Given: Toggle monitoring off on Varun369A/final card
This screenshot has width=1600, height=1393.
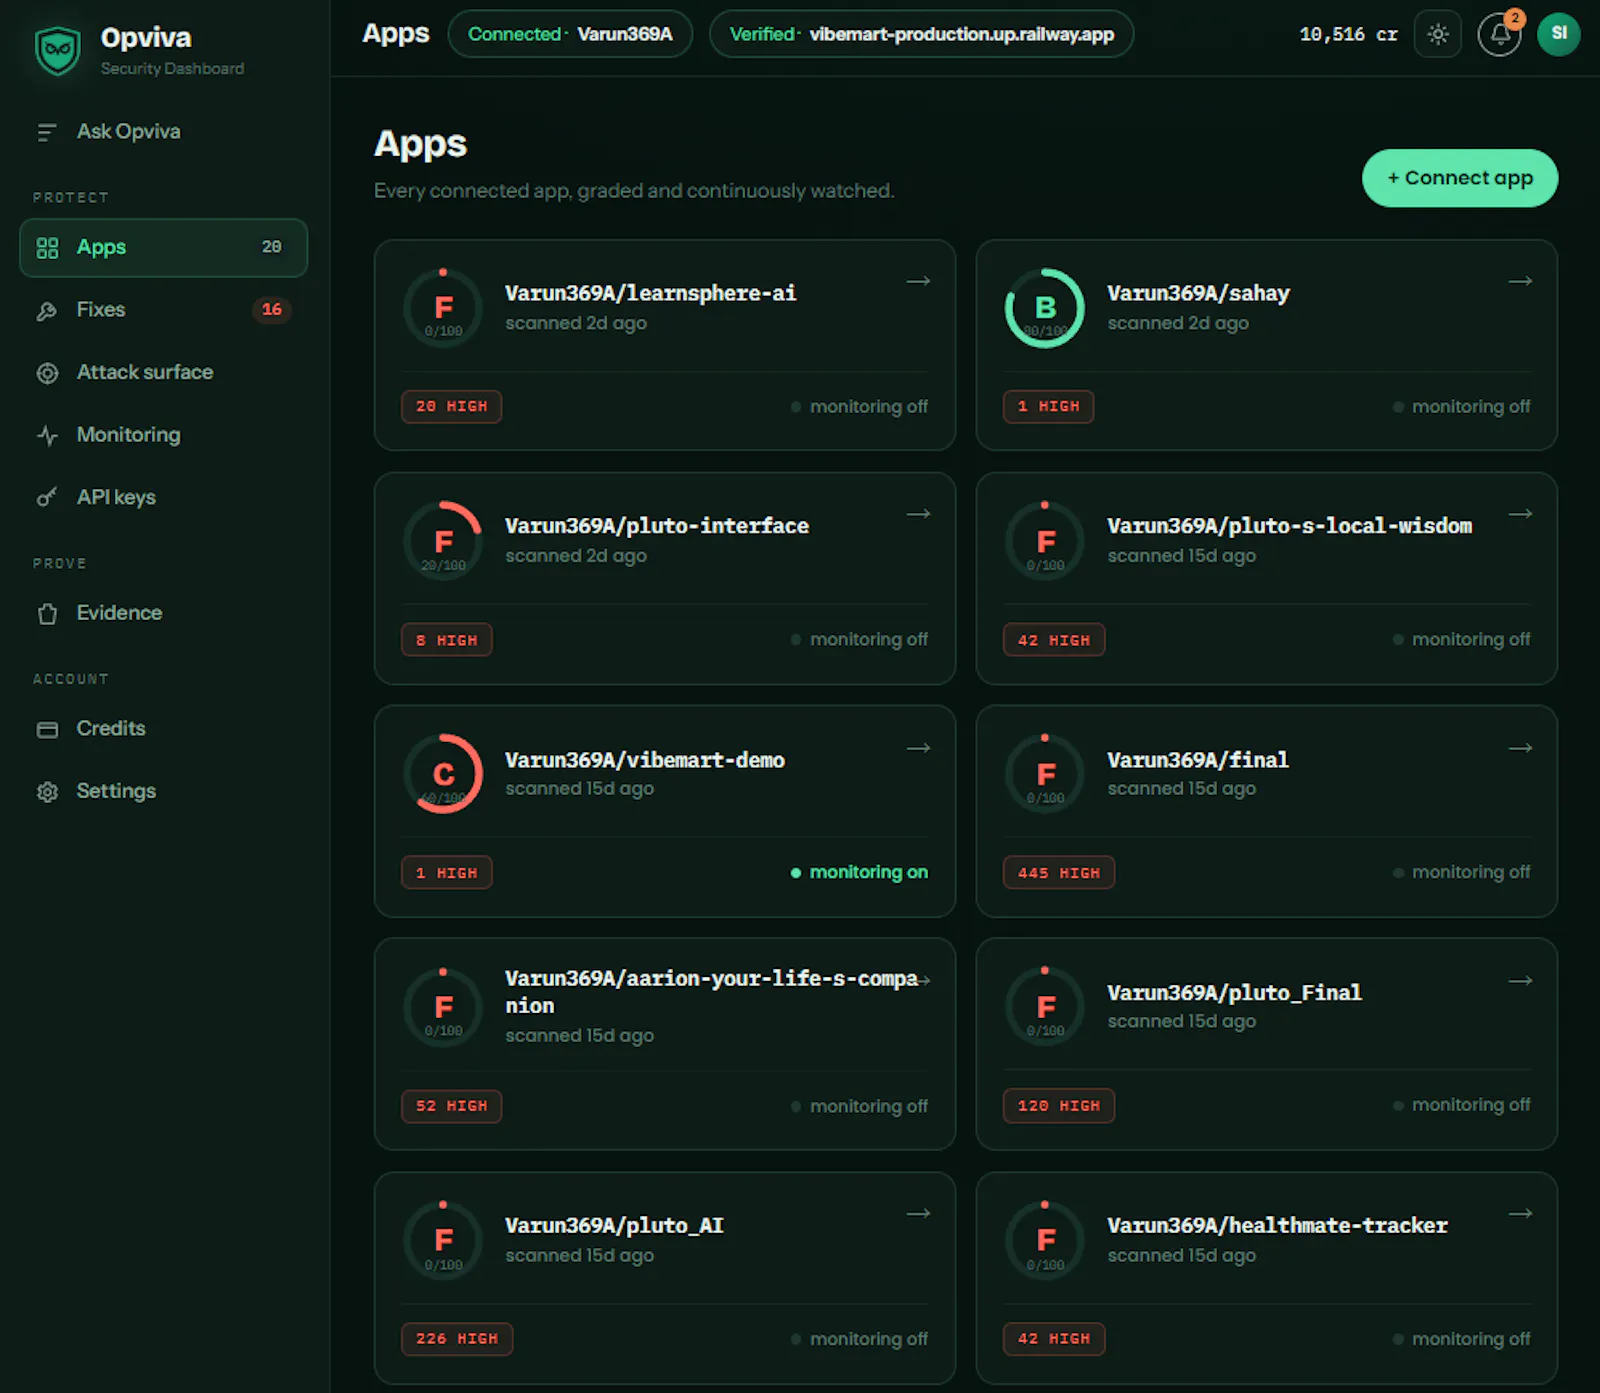Looking at the screenshot, I should (x=1461, y=873).
